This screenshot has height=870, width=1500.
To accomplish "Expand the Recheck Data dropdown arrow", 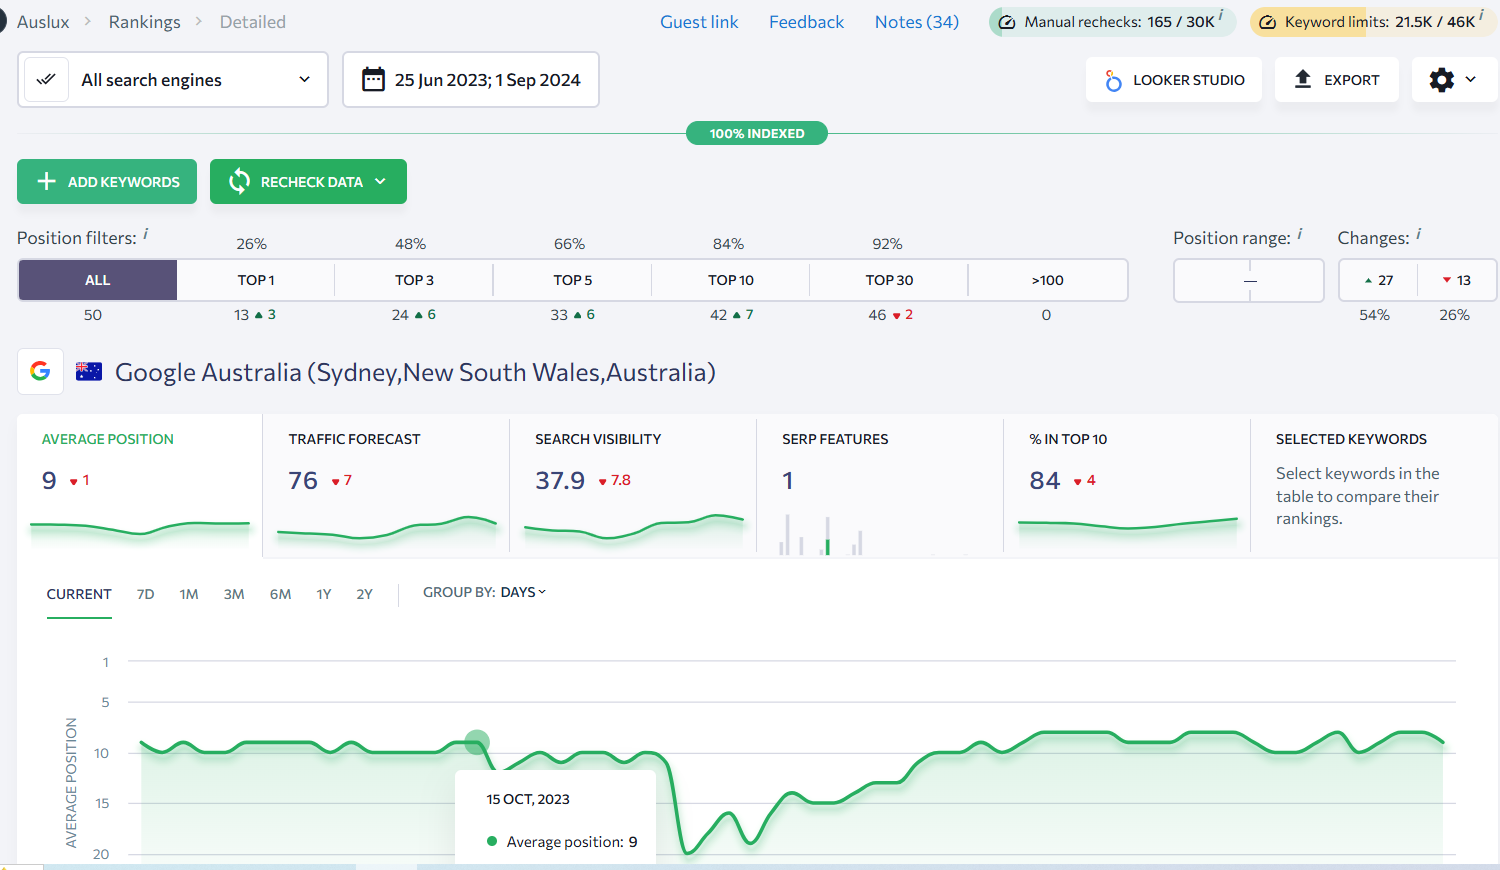I will 380,181.
